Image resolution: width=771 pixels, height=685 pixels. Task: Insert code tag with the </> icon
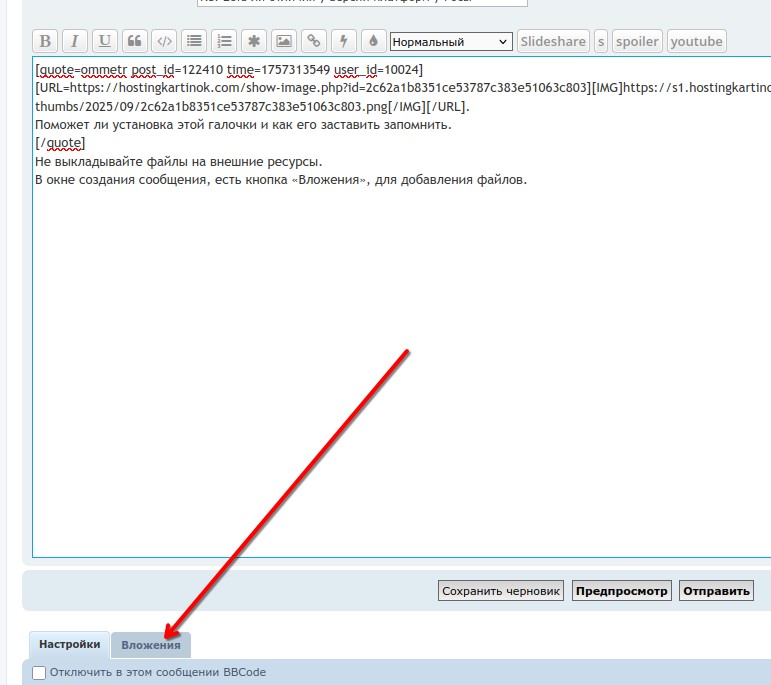[164, 41]
